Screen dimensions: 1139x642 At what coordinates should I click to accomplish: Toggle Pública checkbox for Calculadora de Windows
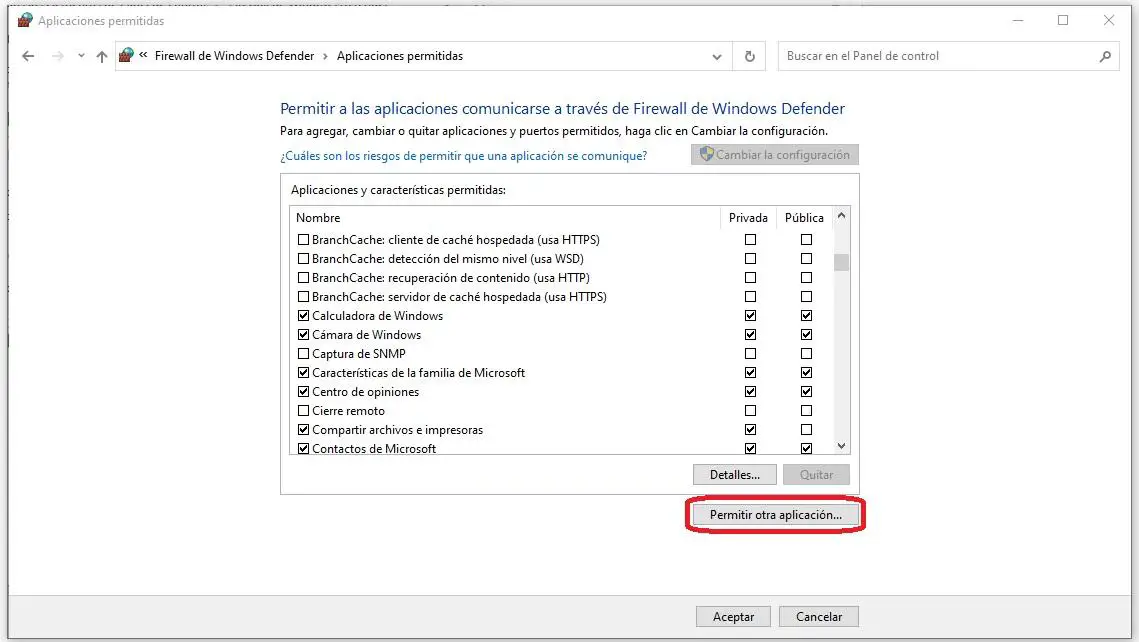point(806,315)
